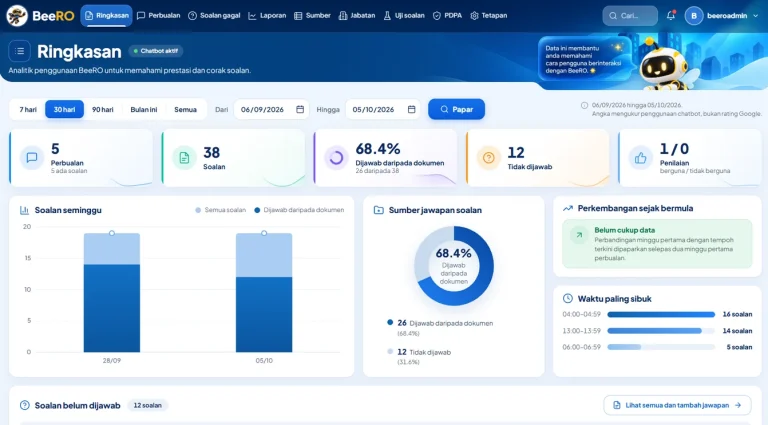The width and height of the screenshot is (768, 425).
Task: Click the Chatbot aktif status badge
Action: pos(156,51)
